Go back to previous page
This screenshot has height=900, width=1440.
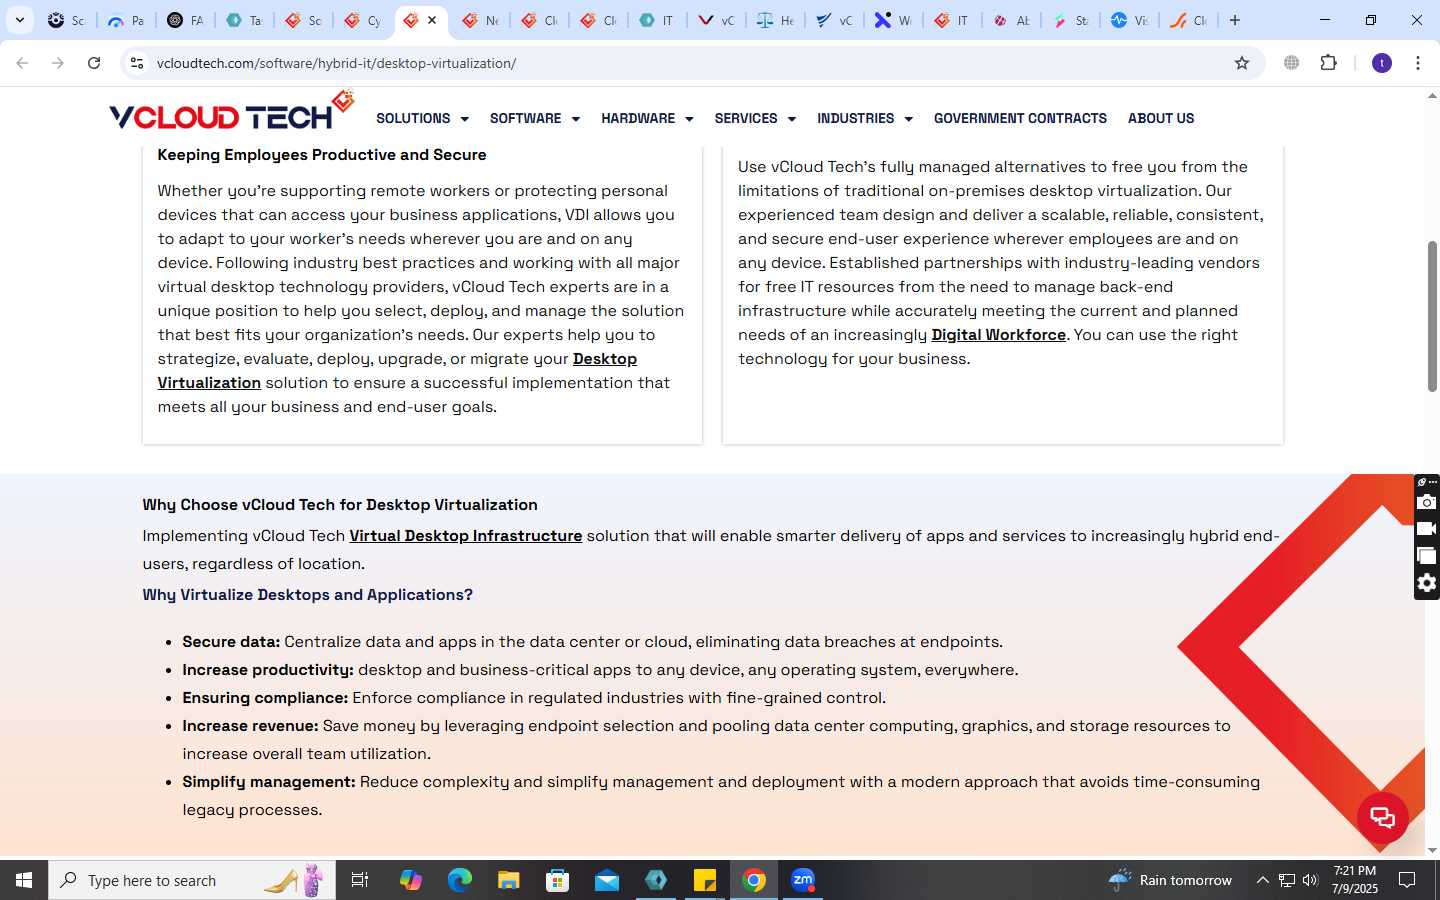22,63
